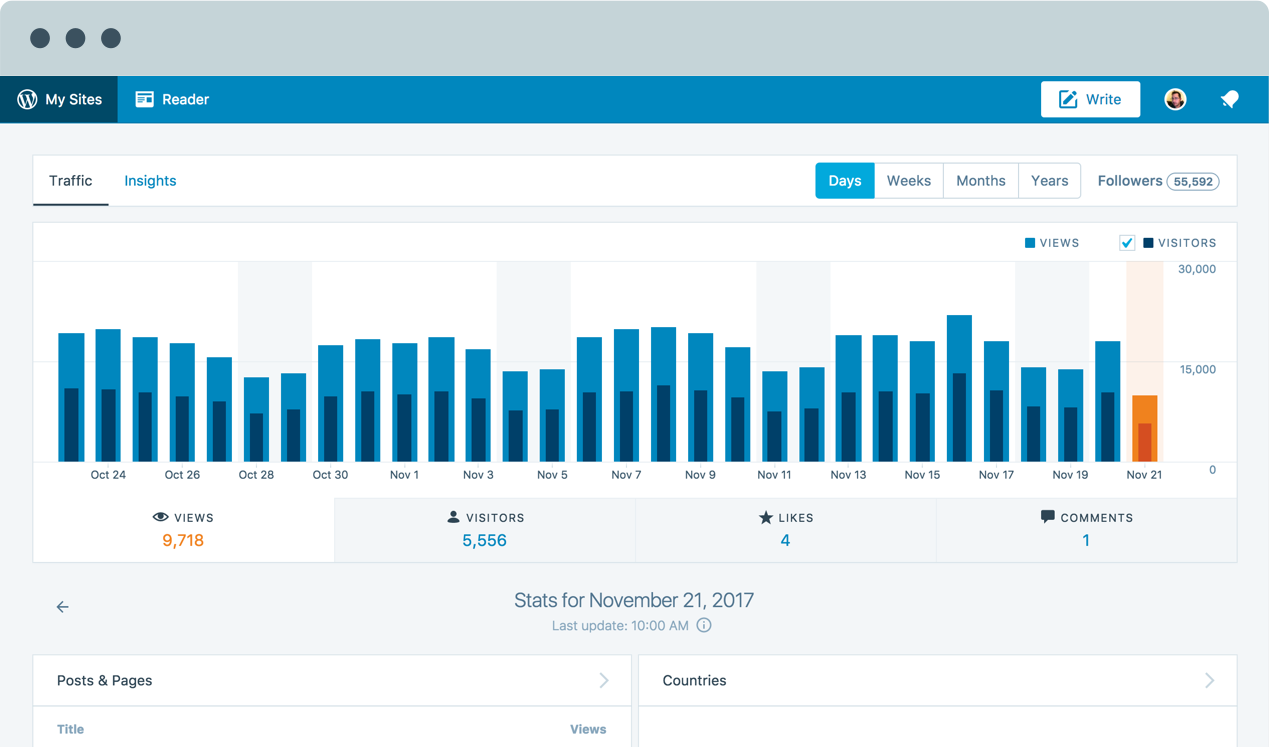The width and height of the screenshot is (1269, 747).
Task: Open My Sites via WordPress logo
Action: (x=59, y=99)
